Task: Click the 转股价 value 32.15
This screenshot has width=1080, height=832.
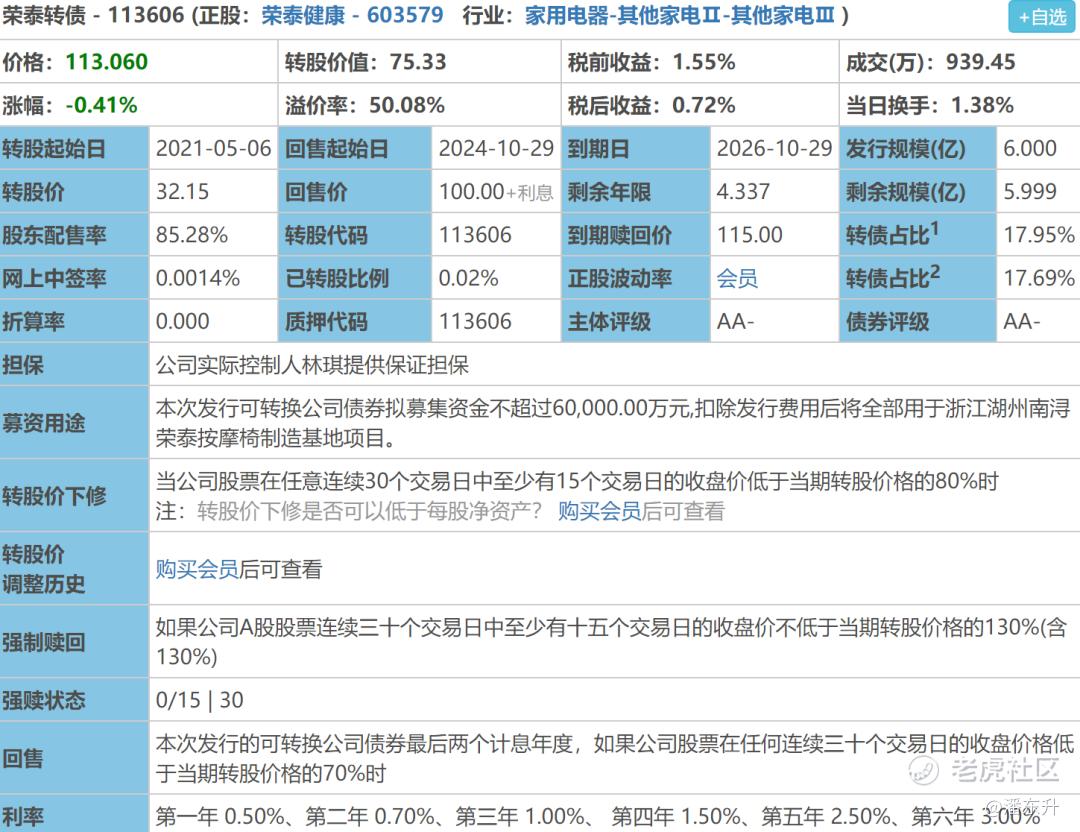Action: [x=183, y=191]
